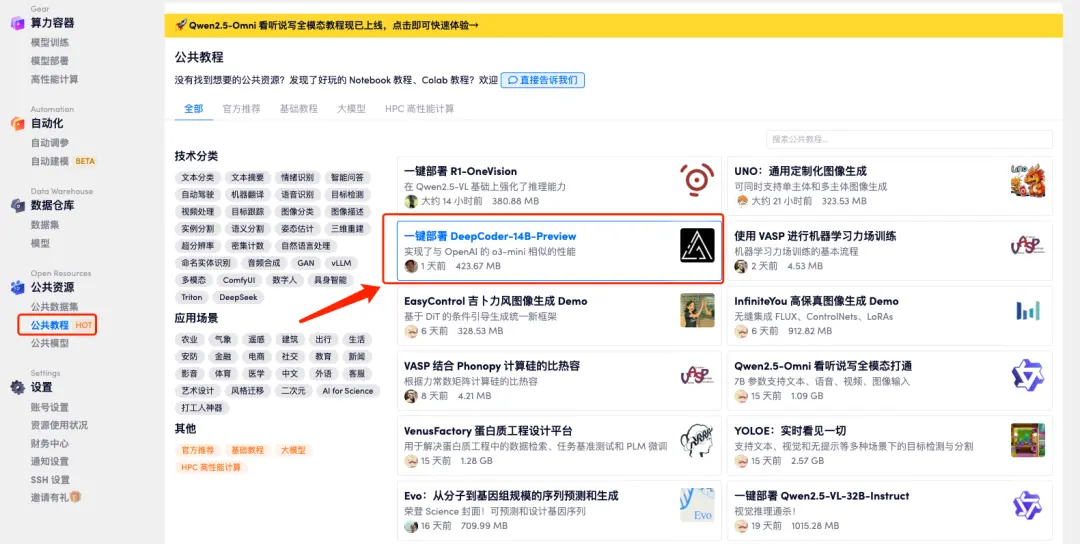Open 一键部署 R1-OneVision tutorial title
Screen dimensions: 1080x544
pos(460,171)
